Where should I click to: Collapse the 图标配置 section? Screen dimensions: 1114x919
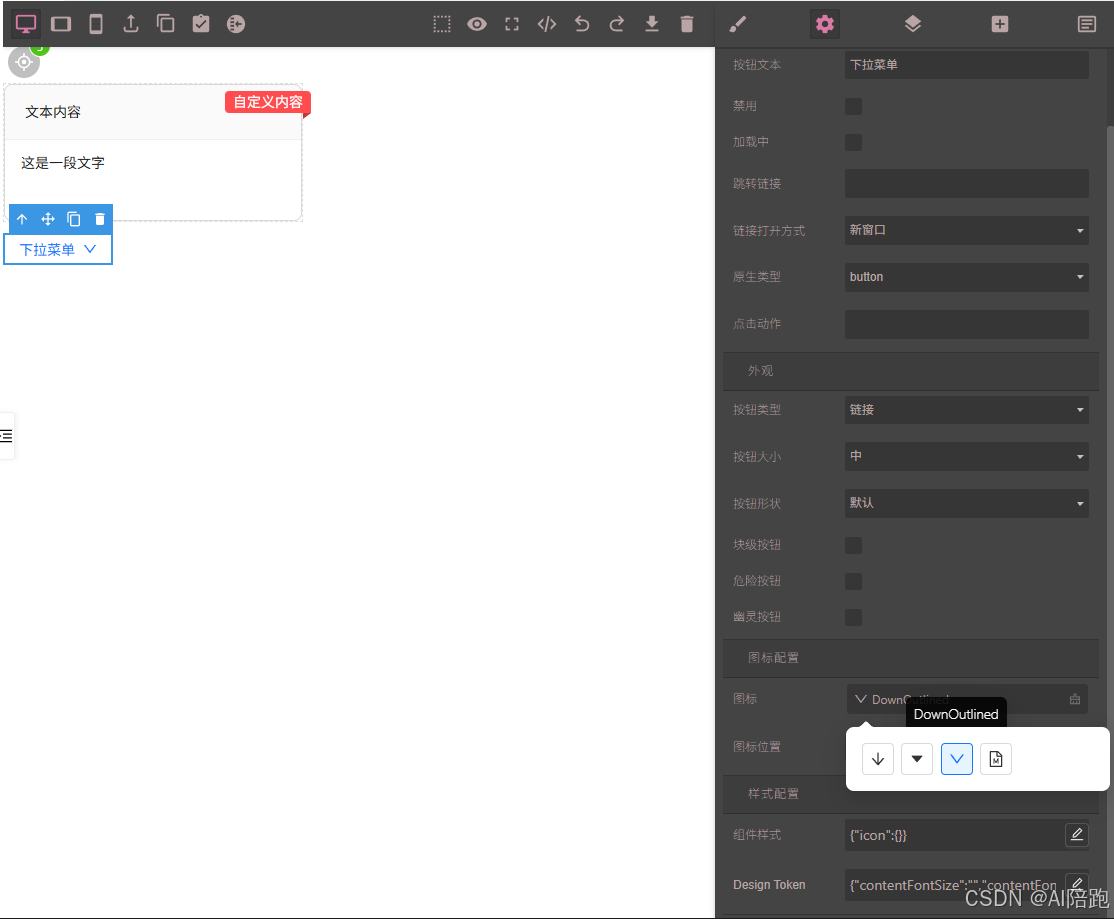coord(911,658)
